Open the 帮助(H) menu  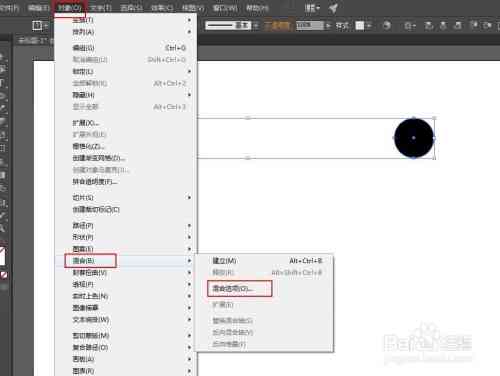click(257, 8)
